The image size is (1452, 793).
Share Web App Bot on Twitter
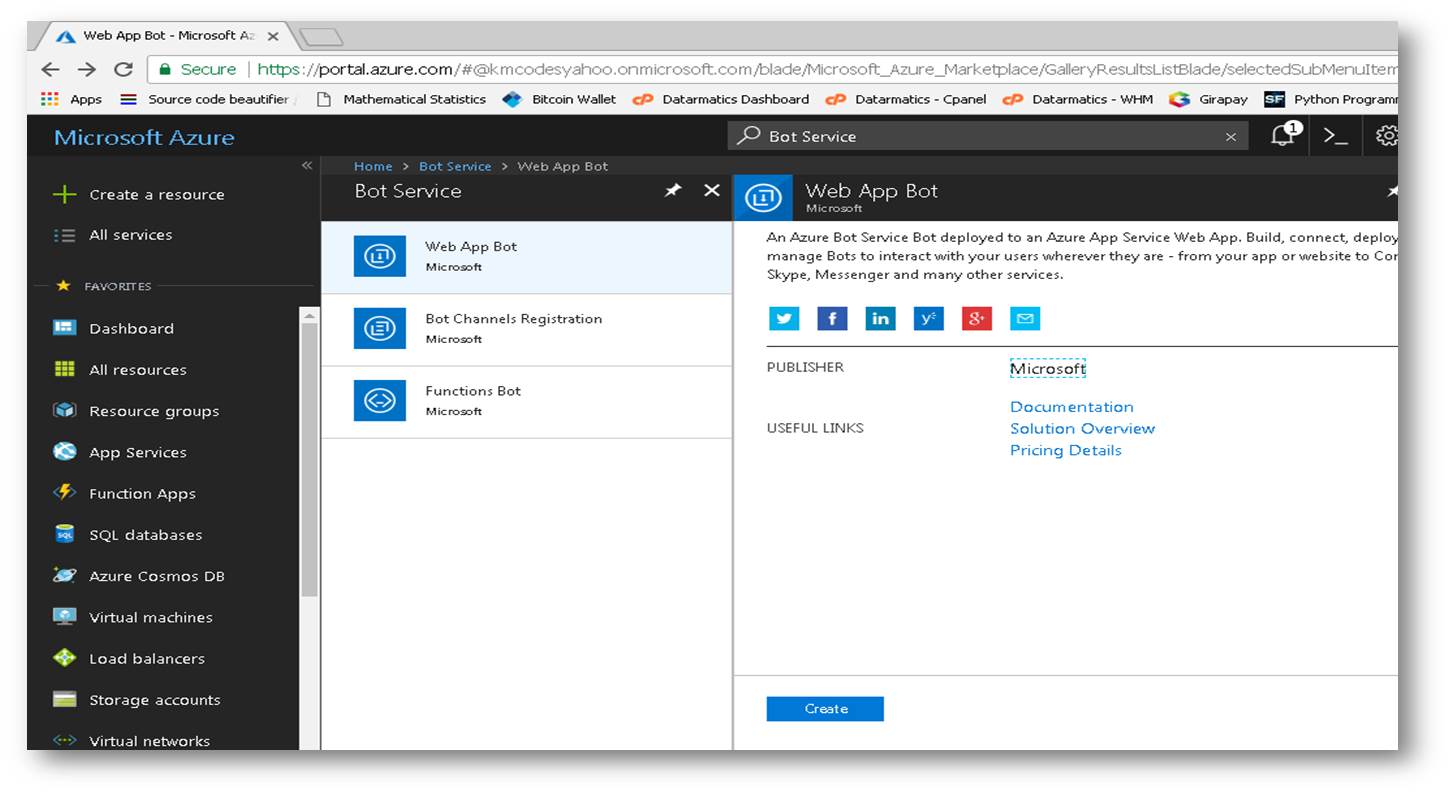point(784,318)
